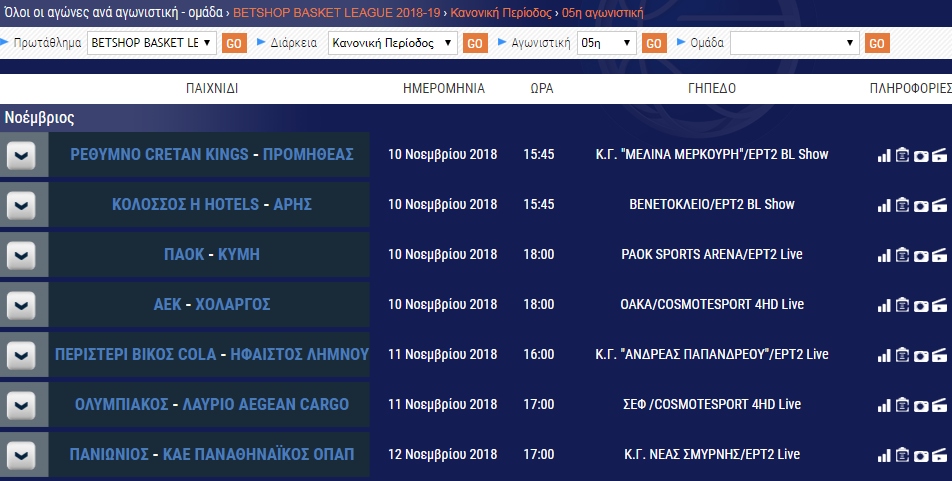Screen dimensions: 952x481
Task: Open clipboard report icon for Ολυμπιακός - Λαύριο game
Action: (x=902, y=404)
